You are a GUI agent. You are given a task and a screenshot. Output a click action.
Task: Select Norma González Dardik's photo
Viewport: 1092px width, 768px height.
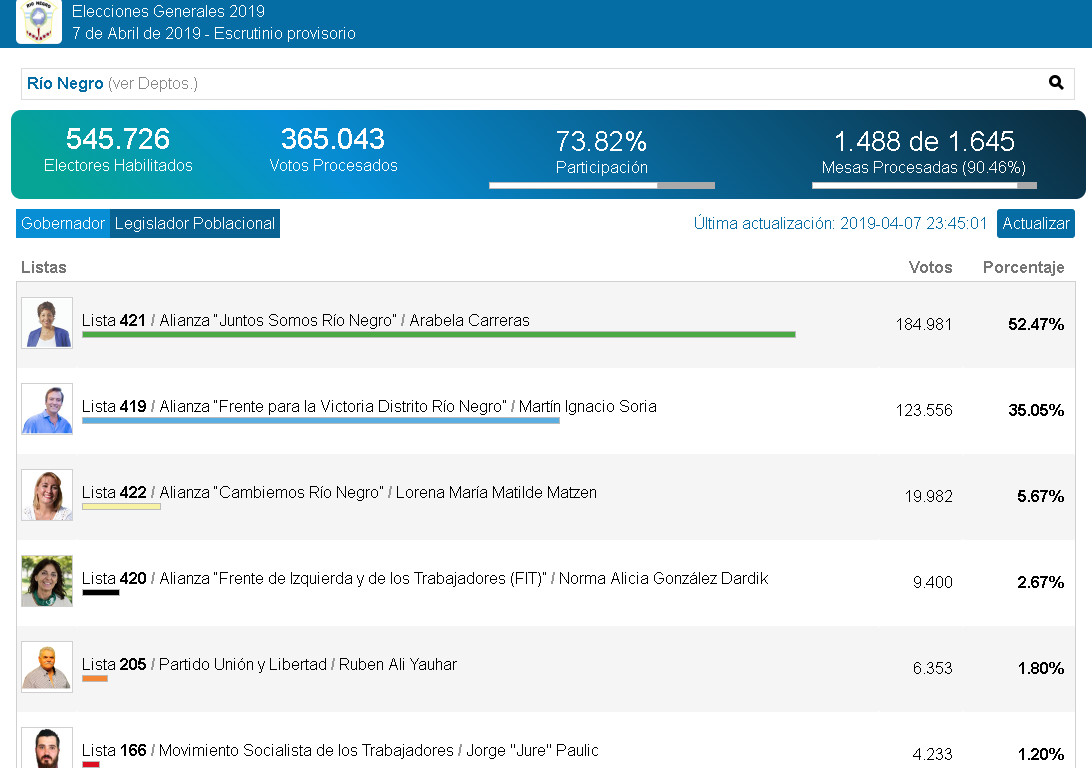pyautogui.click(x=47, y=581)
